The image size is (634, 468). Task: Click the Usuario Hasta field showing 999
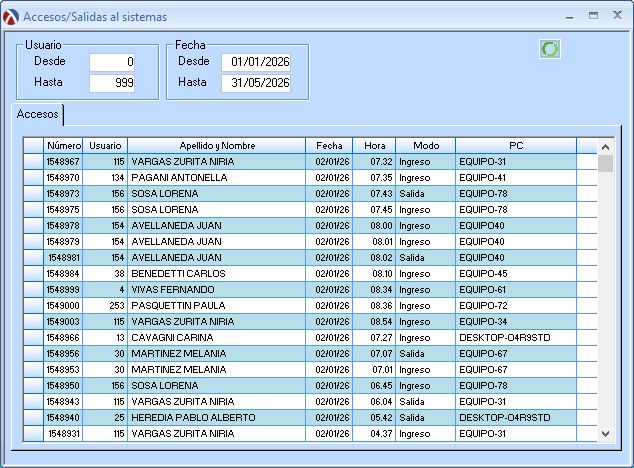click(x=112, y=83)
